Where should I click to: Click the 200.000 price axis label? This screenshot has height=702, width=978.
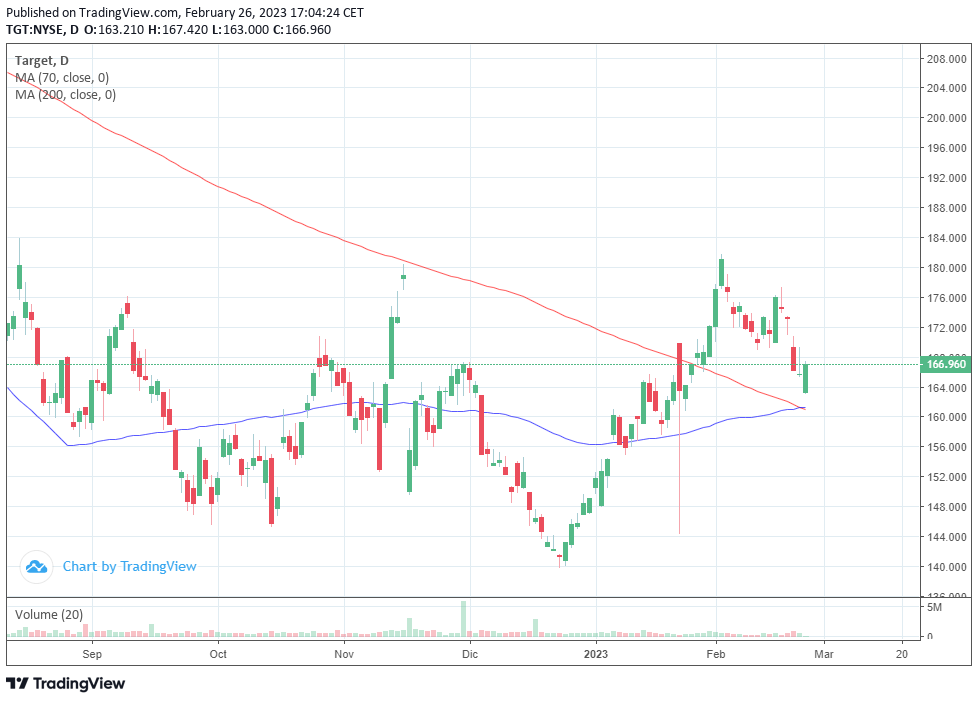pyautogui.click(x=946, y=118)
